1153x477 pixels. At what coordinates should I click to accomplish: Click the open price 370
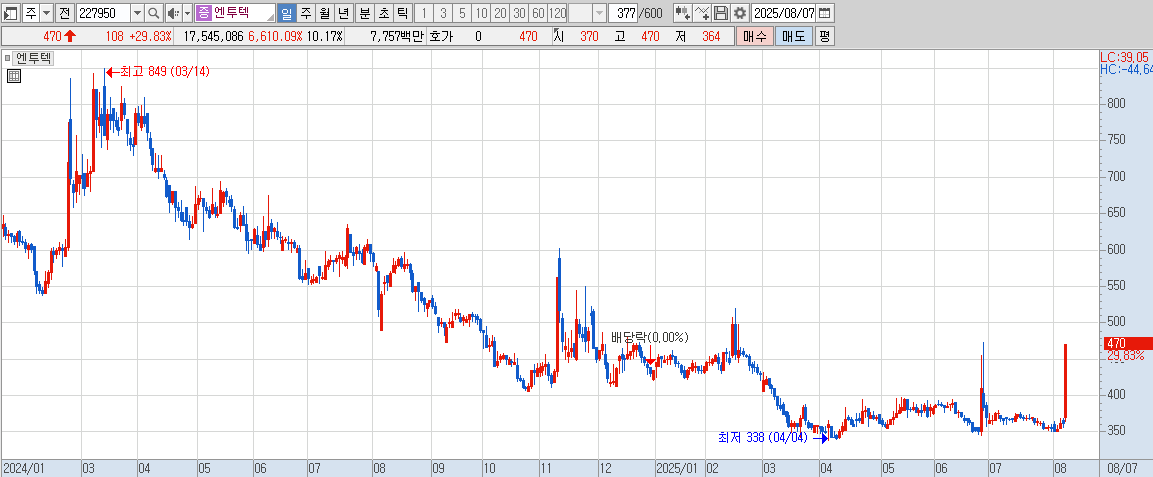pyautogui.click(x=589, y=36)
